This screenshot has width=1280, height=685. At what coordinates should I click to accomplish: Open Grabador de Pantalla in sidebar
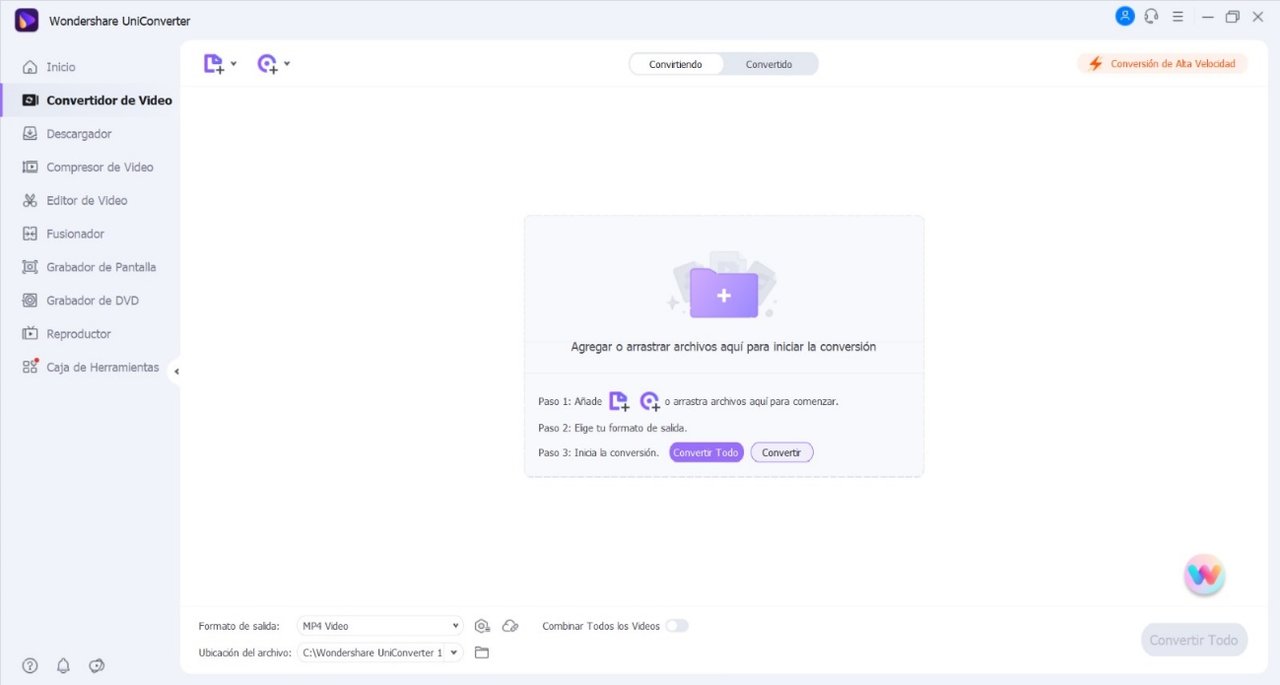pos(101,267)
